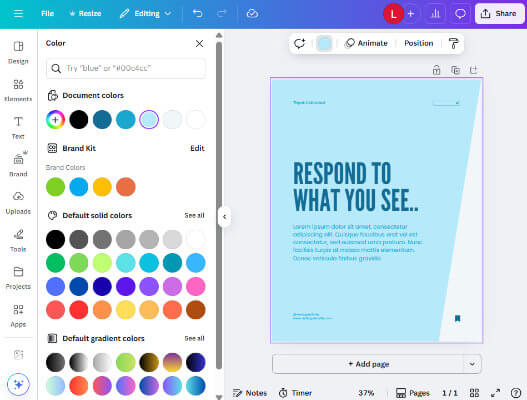Open the magic edit icon in toolbar
The image size is (527, 400).
(299, 43)
